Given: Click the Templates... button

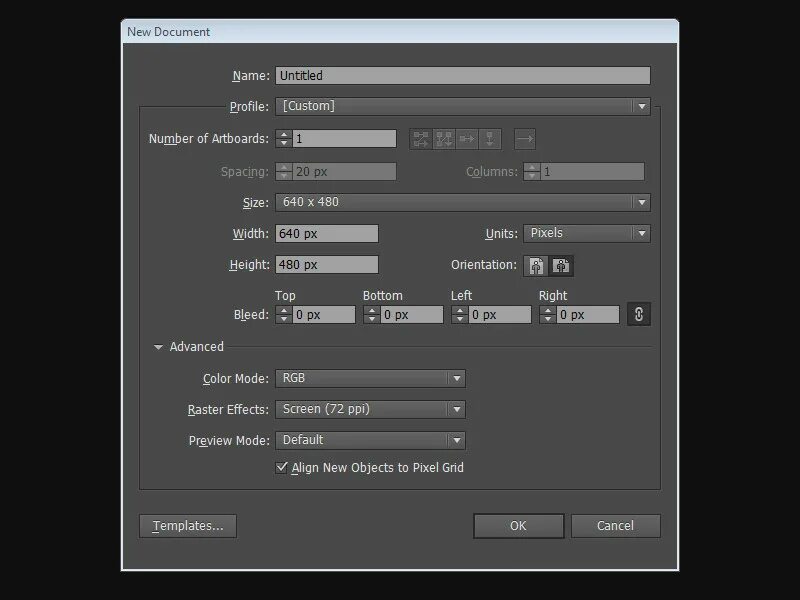Looking at the screenshot, I should pyautogui.click(x=188, y=526).
